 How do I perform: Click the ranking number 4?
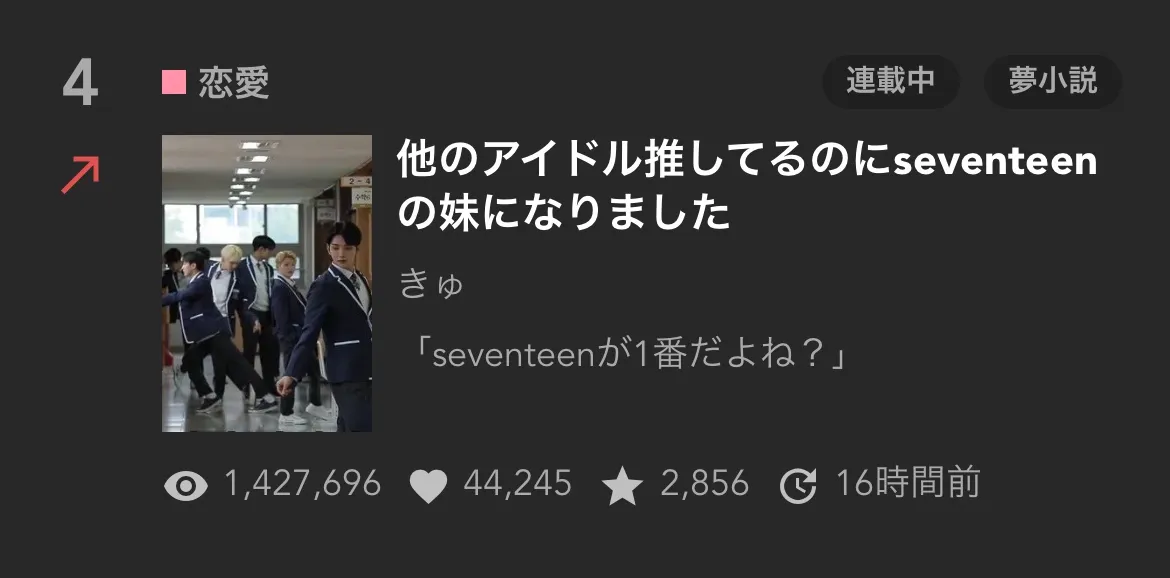[x=81, y=84]
